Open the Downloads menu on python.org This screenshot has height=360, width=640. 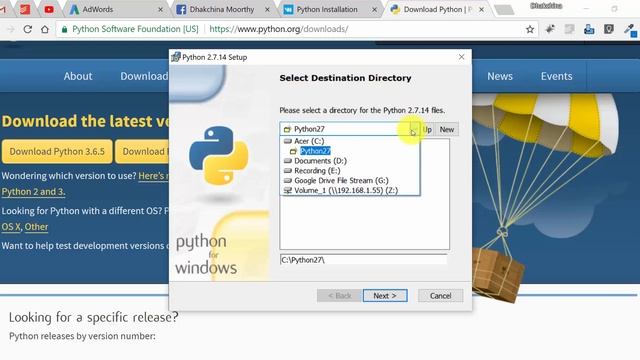(x=144, y=76)
